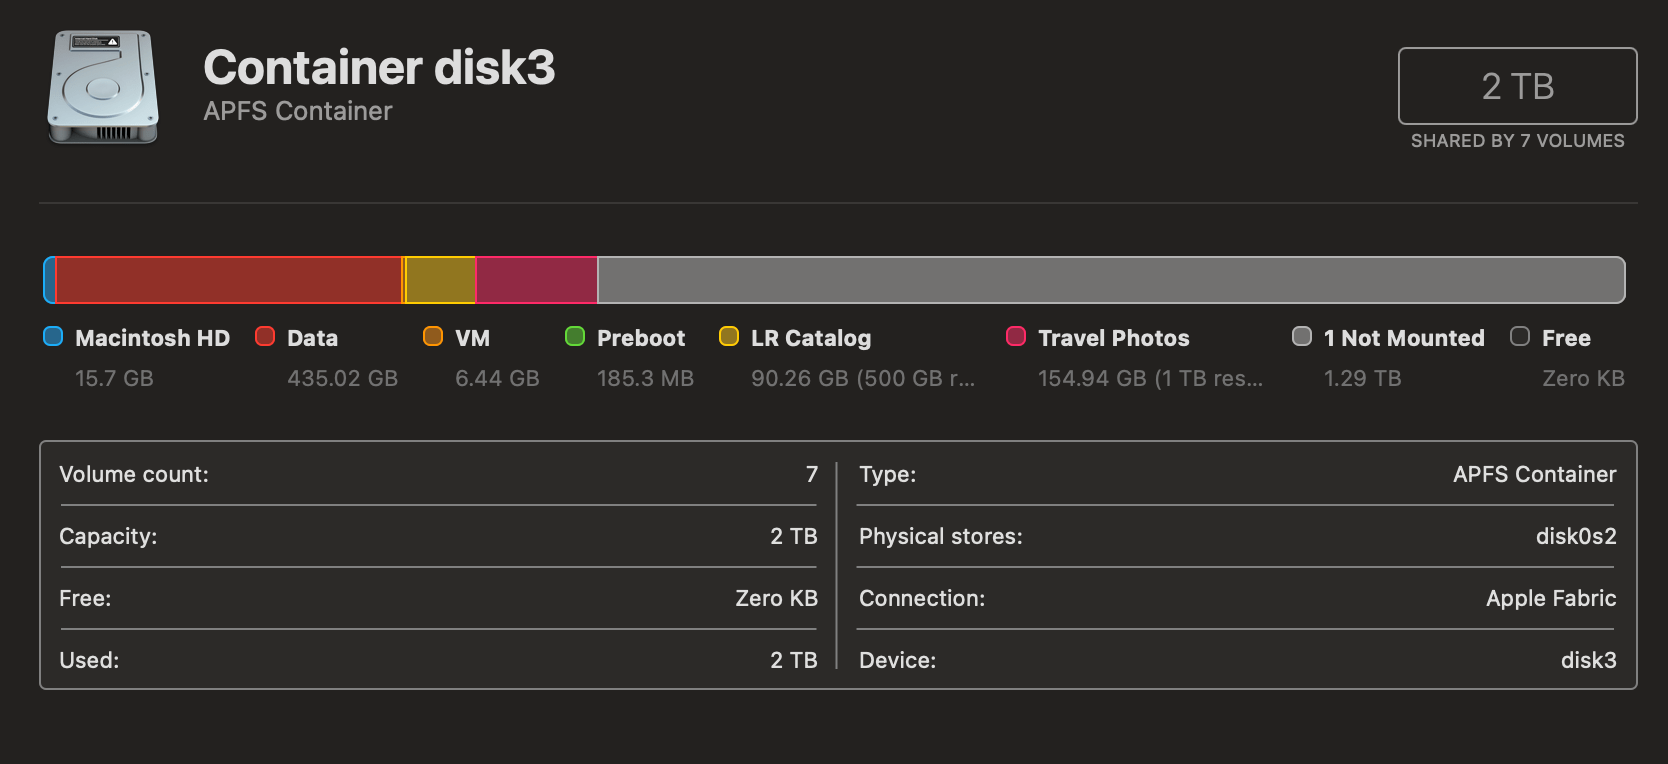Select the red Data volume indicator
The height and width of the screenshot is (764, 1668).
(x=265, y=337)
